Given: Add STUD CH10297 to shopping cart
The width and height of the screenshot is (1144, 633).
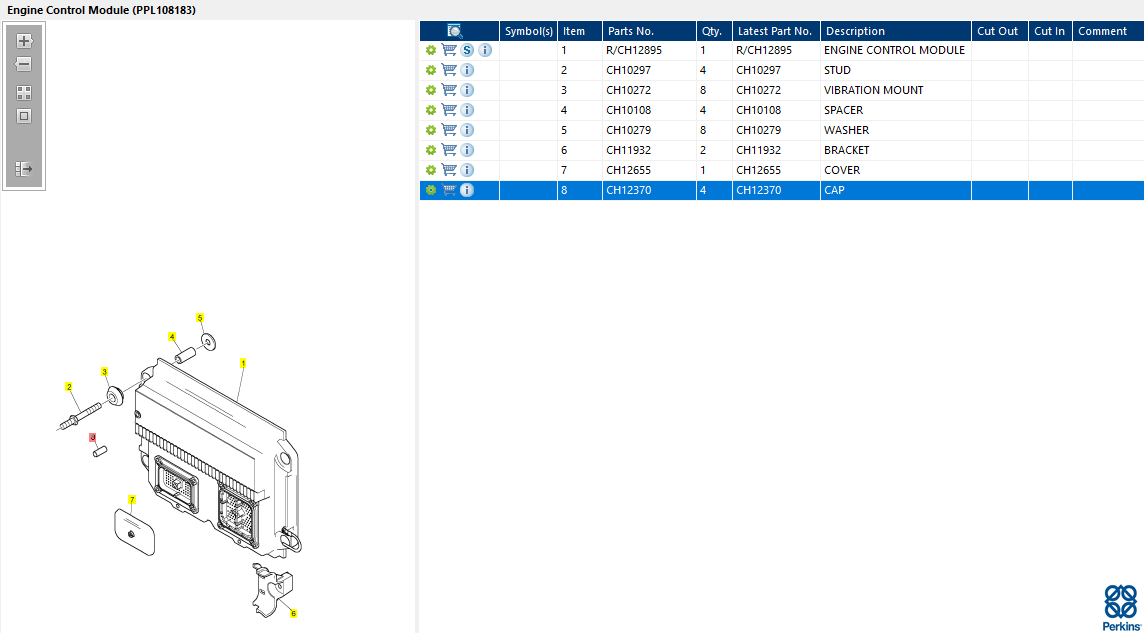Looking at the screenshot, I should 449,70.
